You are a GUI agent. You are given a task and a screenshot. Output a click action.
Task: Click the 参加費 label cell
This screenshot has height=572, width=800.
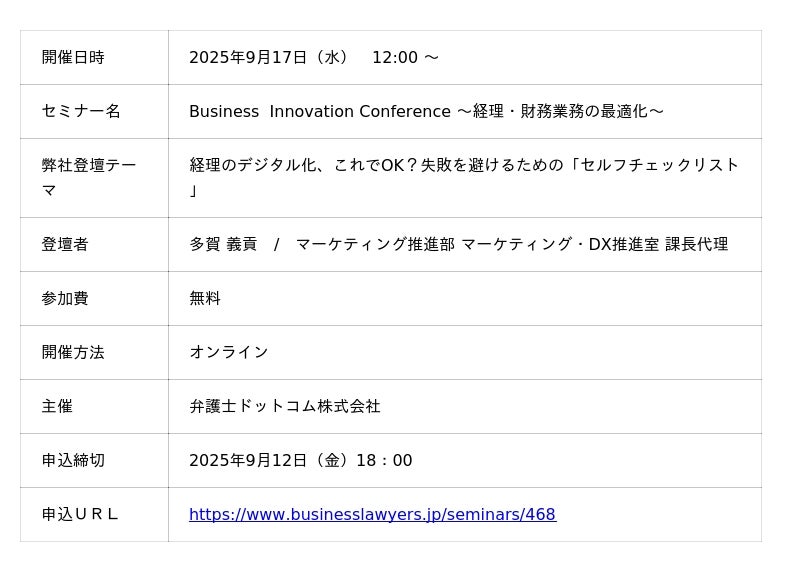pos(65,298)
